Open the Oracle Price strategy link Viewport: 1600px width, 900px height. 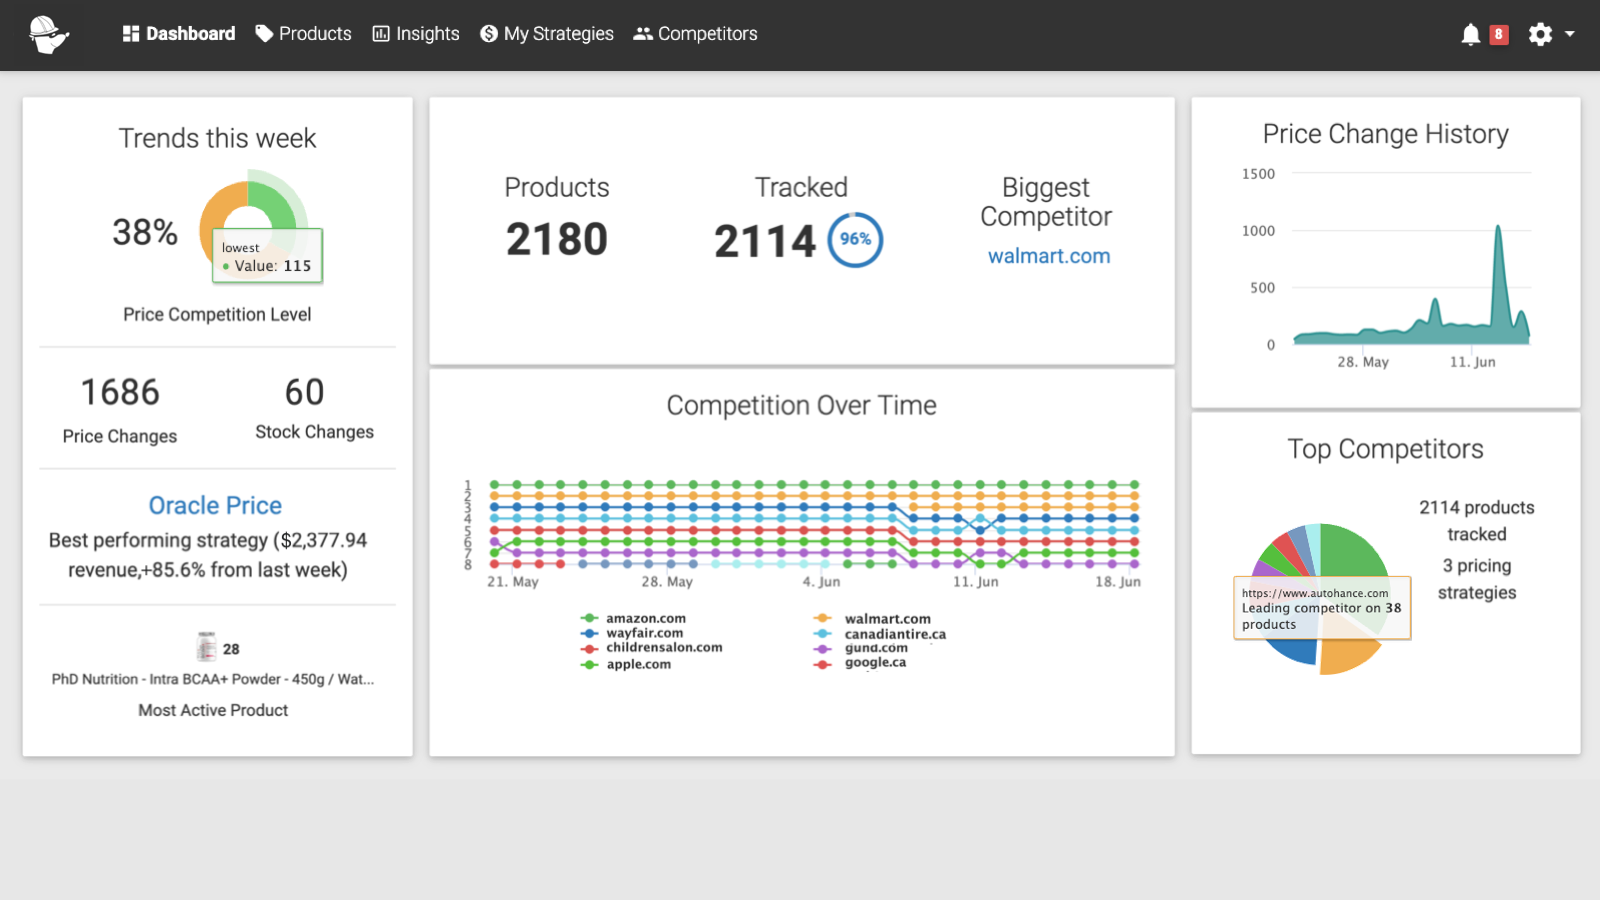[215, 505]
